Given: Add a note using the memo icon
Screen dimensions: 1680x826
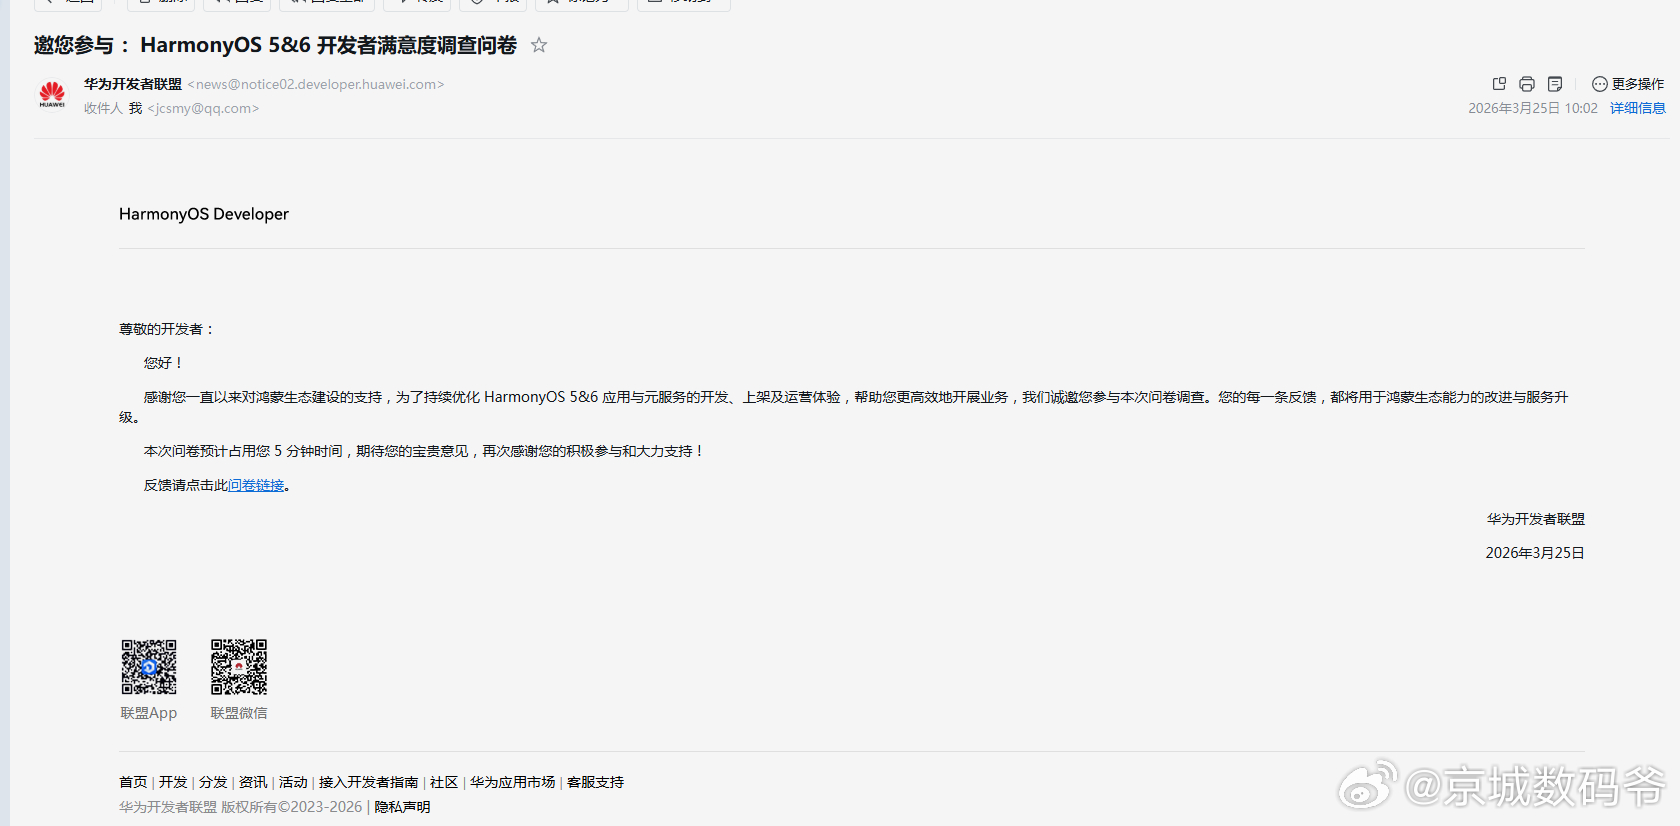Looking at the screenshot, I should [x=1555, y=84].
